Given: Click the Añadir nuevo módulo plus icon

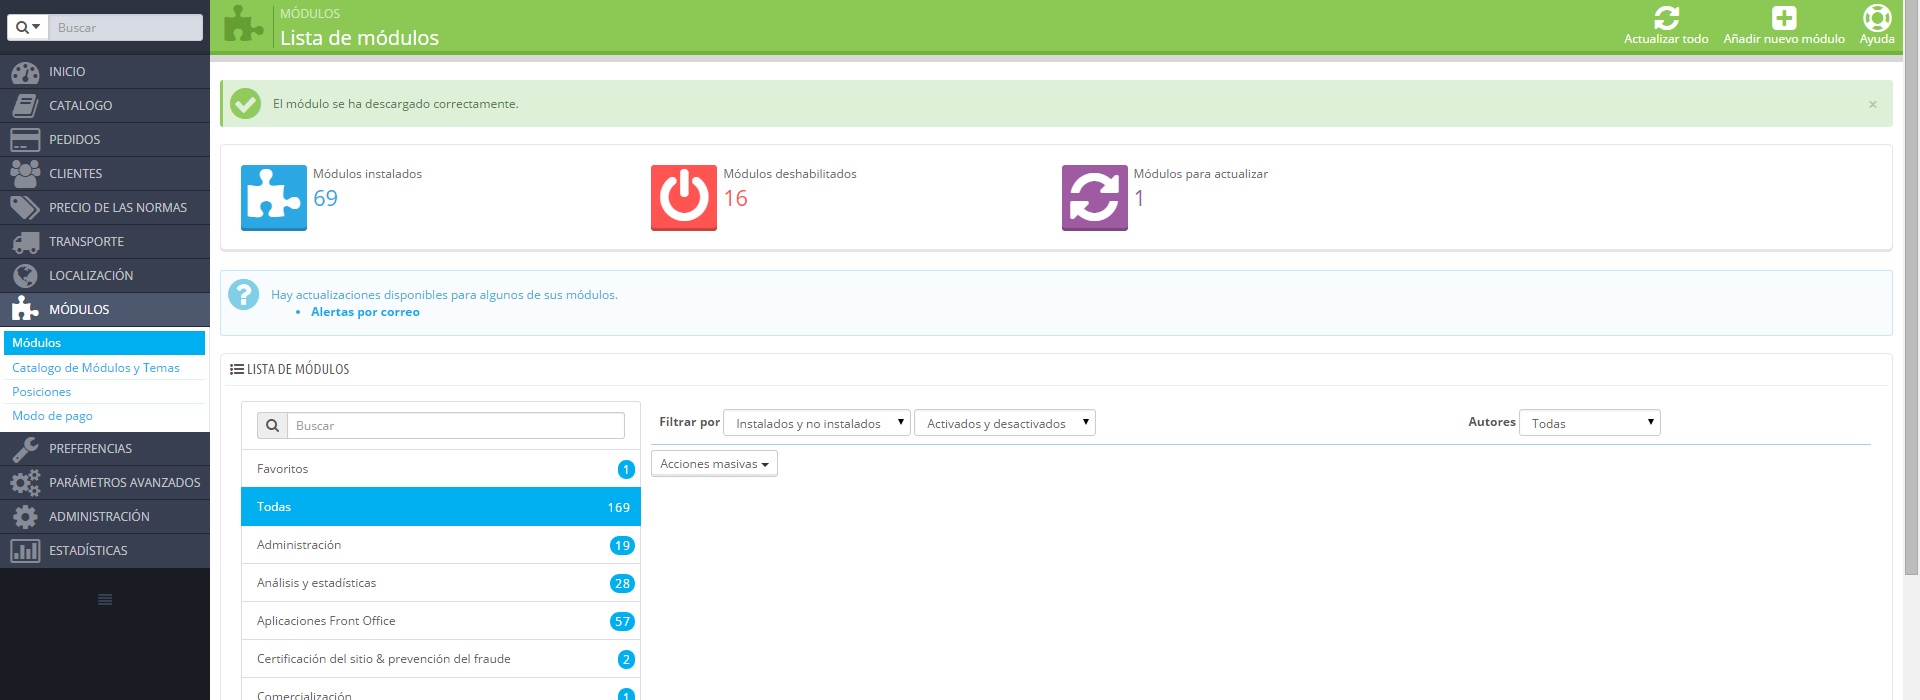Looking at the screenshot, I should coord(1784,18).
